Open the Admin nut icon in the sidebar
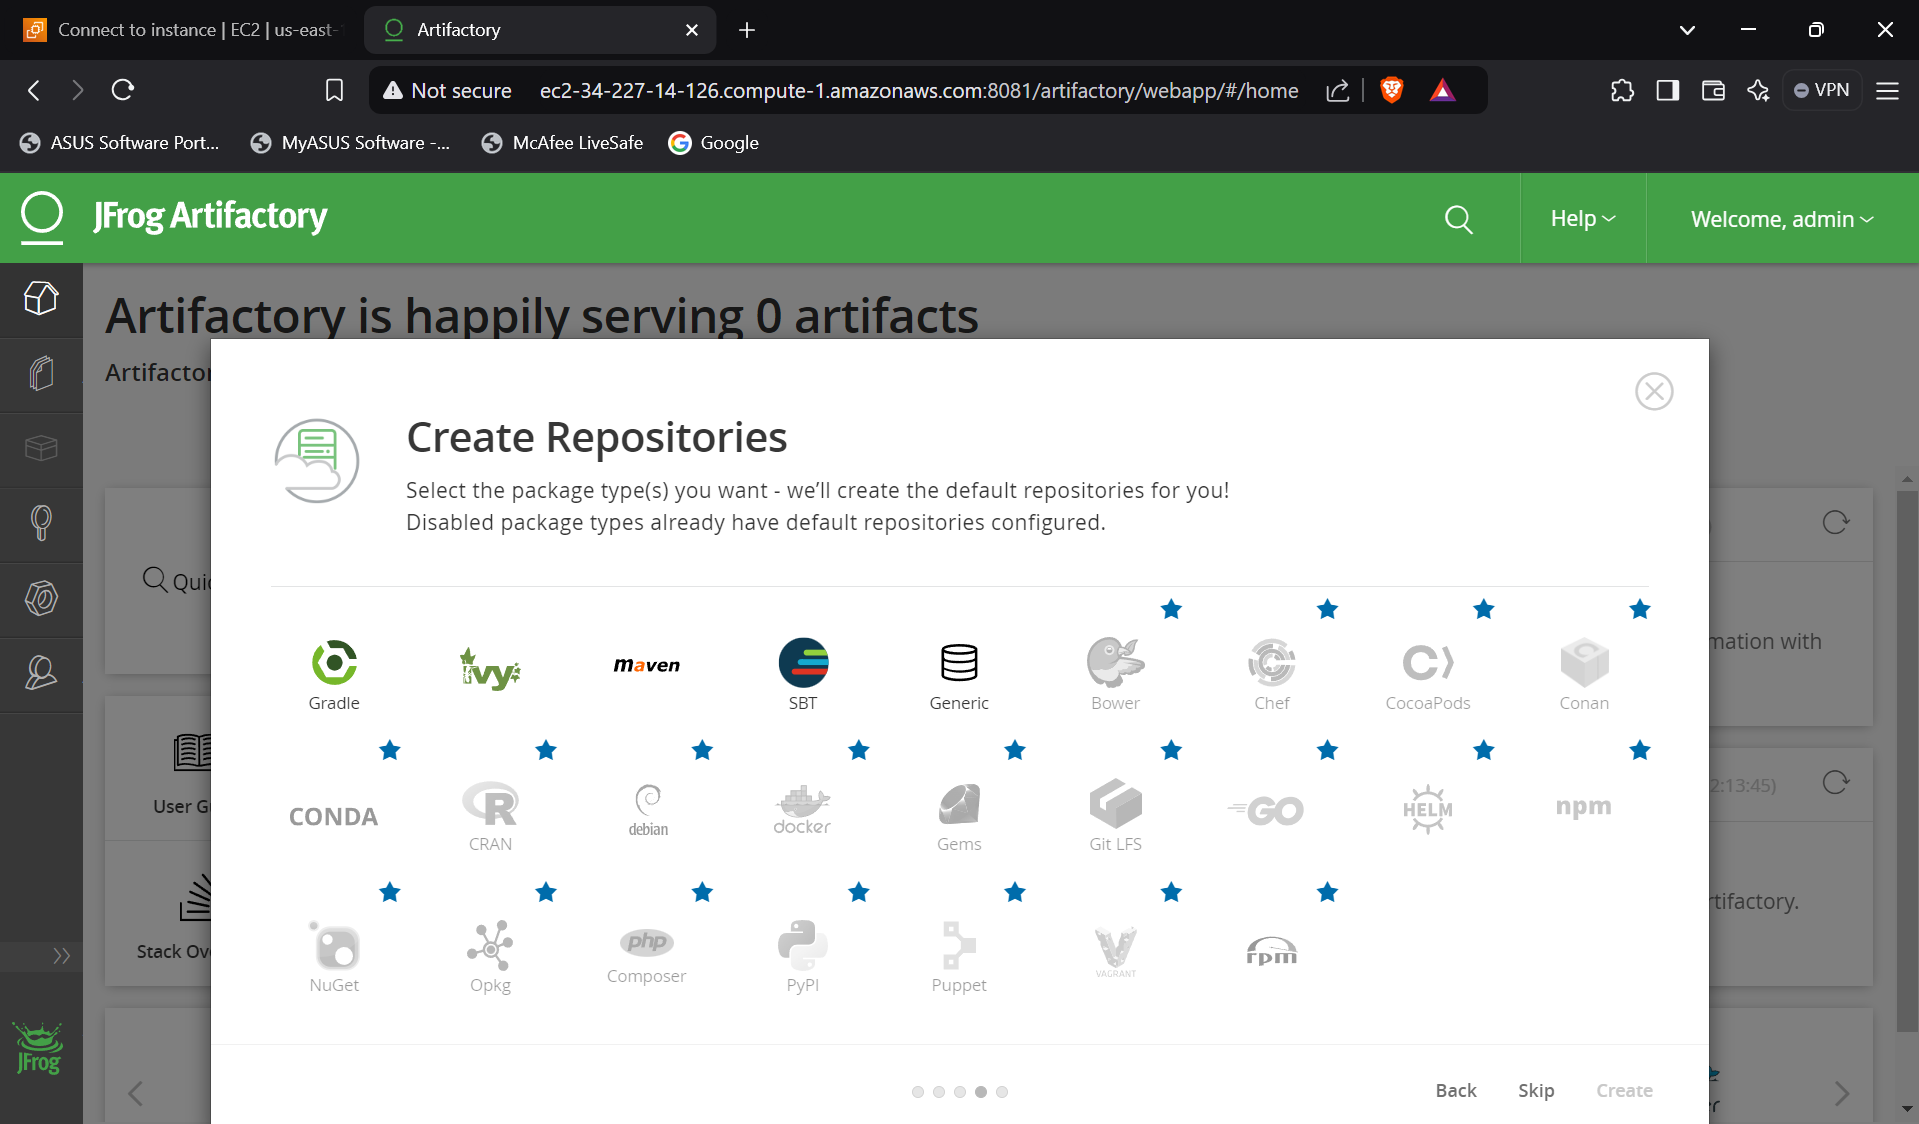The image size is (1919, 1124). (40, 599)
